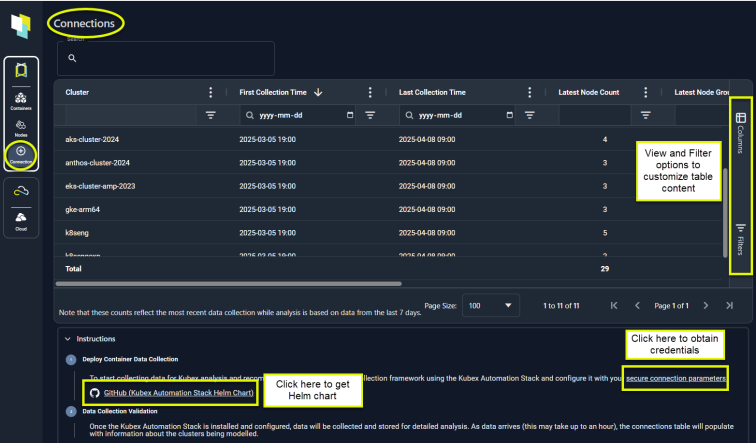The height and width of the screenshot is (443, 756).
Task: Open the Columns side panel tab
Action: [x=741, y=133]
